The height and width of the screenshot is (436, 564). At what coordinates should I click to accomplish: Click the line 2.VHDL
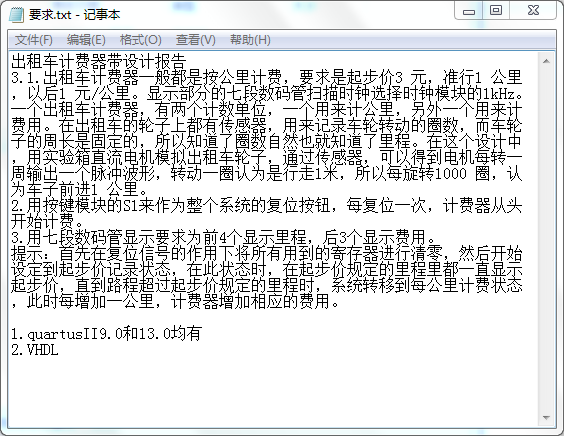click(x=35, y=350)
